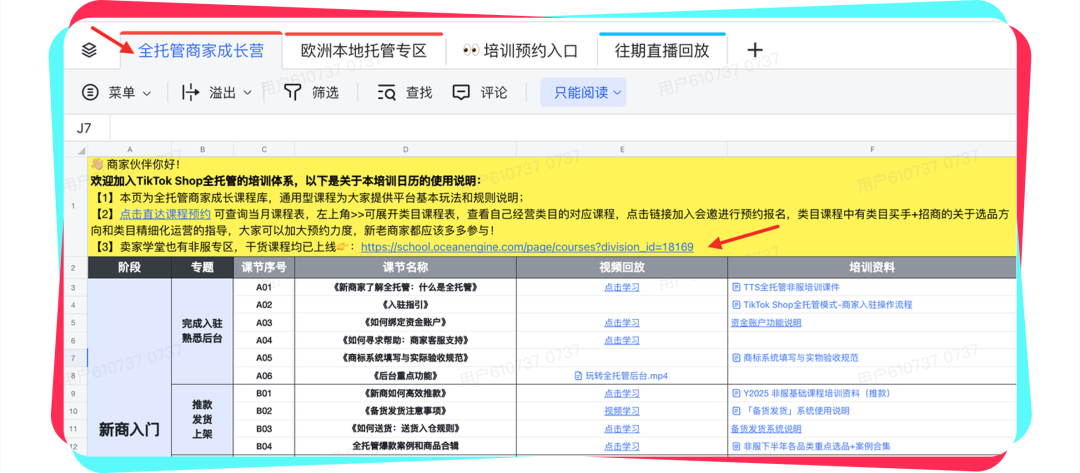The width and height of the screenshot is (1080, 473).
Task: Expand the 只能阅读 permission dropdown
Action: 583,92
